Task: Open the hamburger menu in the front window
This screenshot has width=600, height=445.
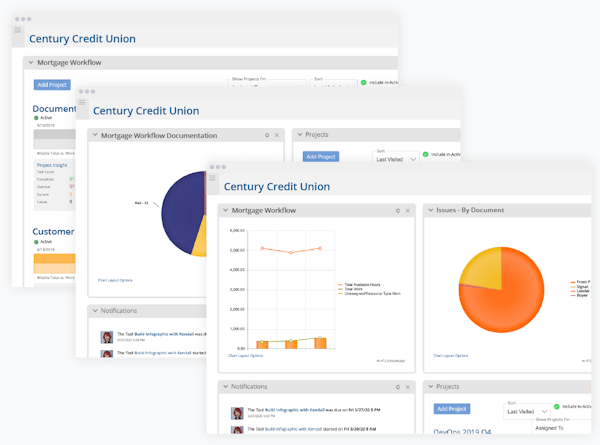Action: (212, 178)
